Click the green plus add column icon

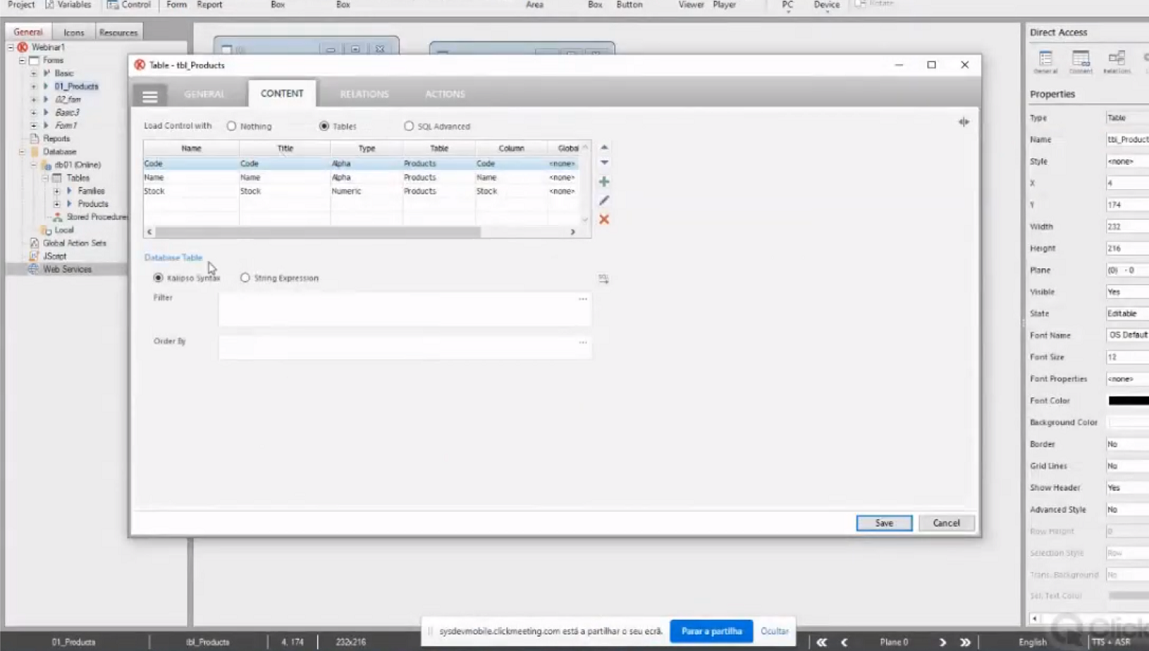coord(604,182)
